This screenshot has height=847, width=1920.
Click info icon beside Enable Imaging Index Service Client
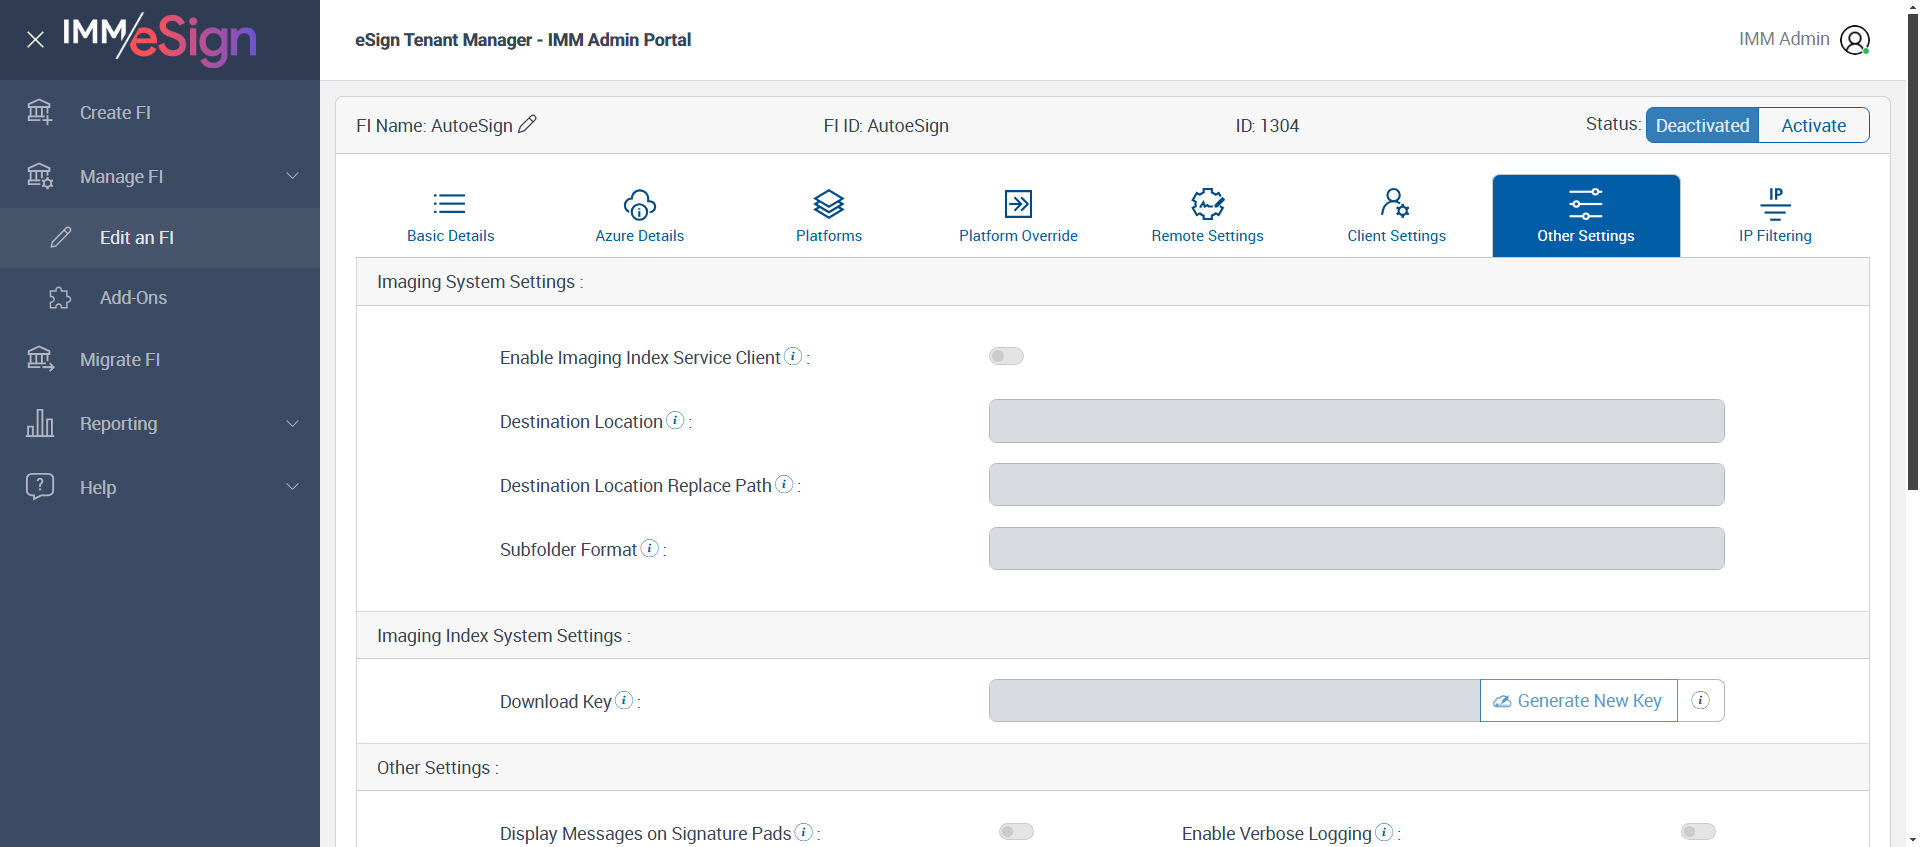tap(793, 357)
